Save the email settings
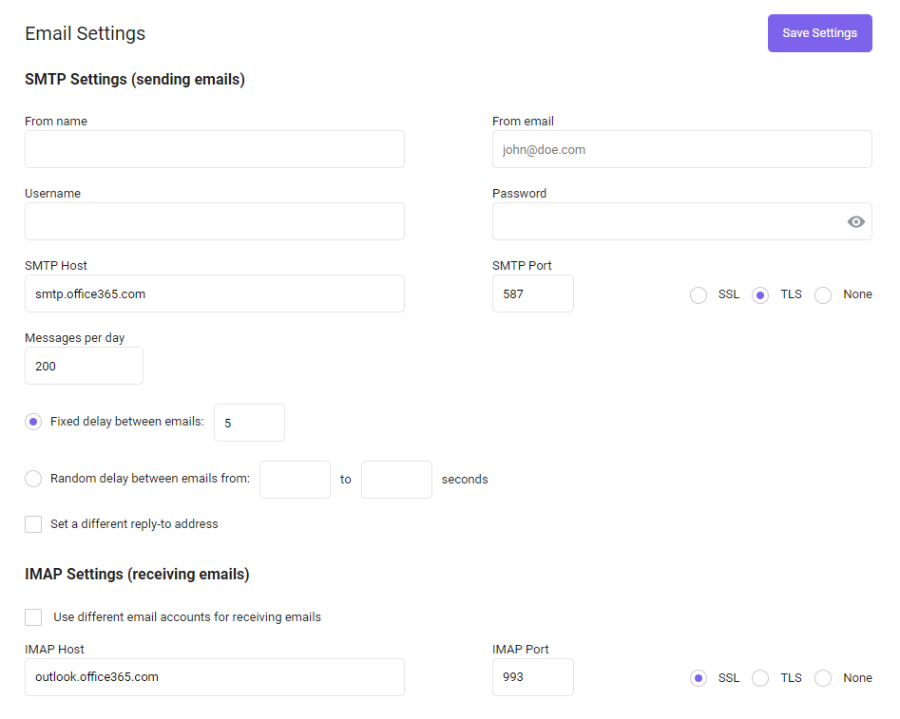 tap(820, 33)
